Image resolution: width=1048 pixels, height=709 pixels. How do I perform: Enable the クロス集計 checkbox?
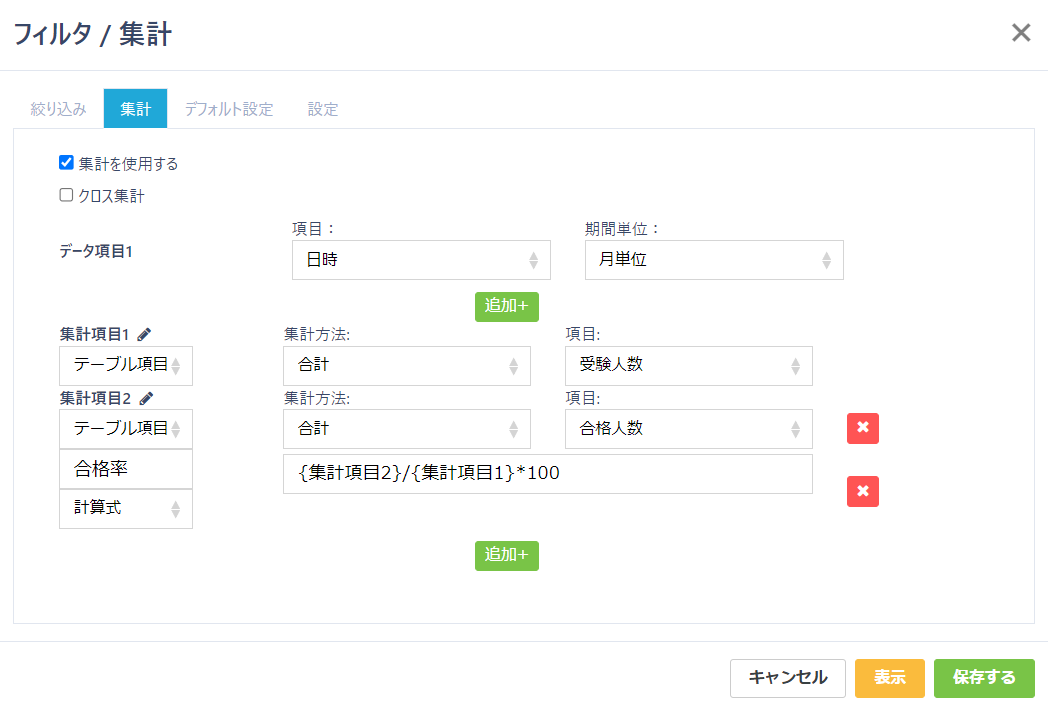tap(67, 196)
